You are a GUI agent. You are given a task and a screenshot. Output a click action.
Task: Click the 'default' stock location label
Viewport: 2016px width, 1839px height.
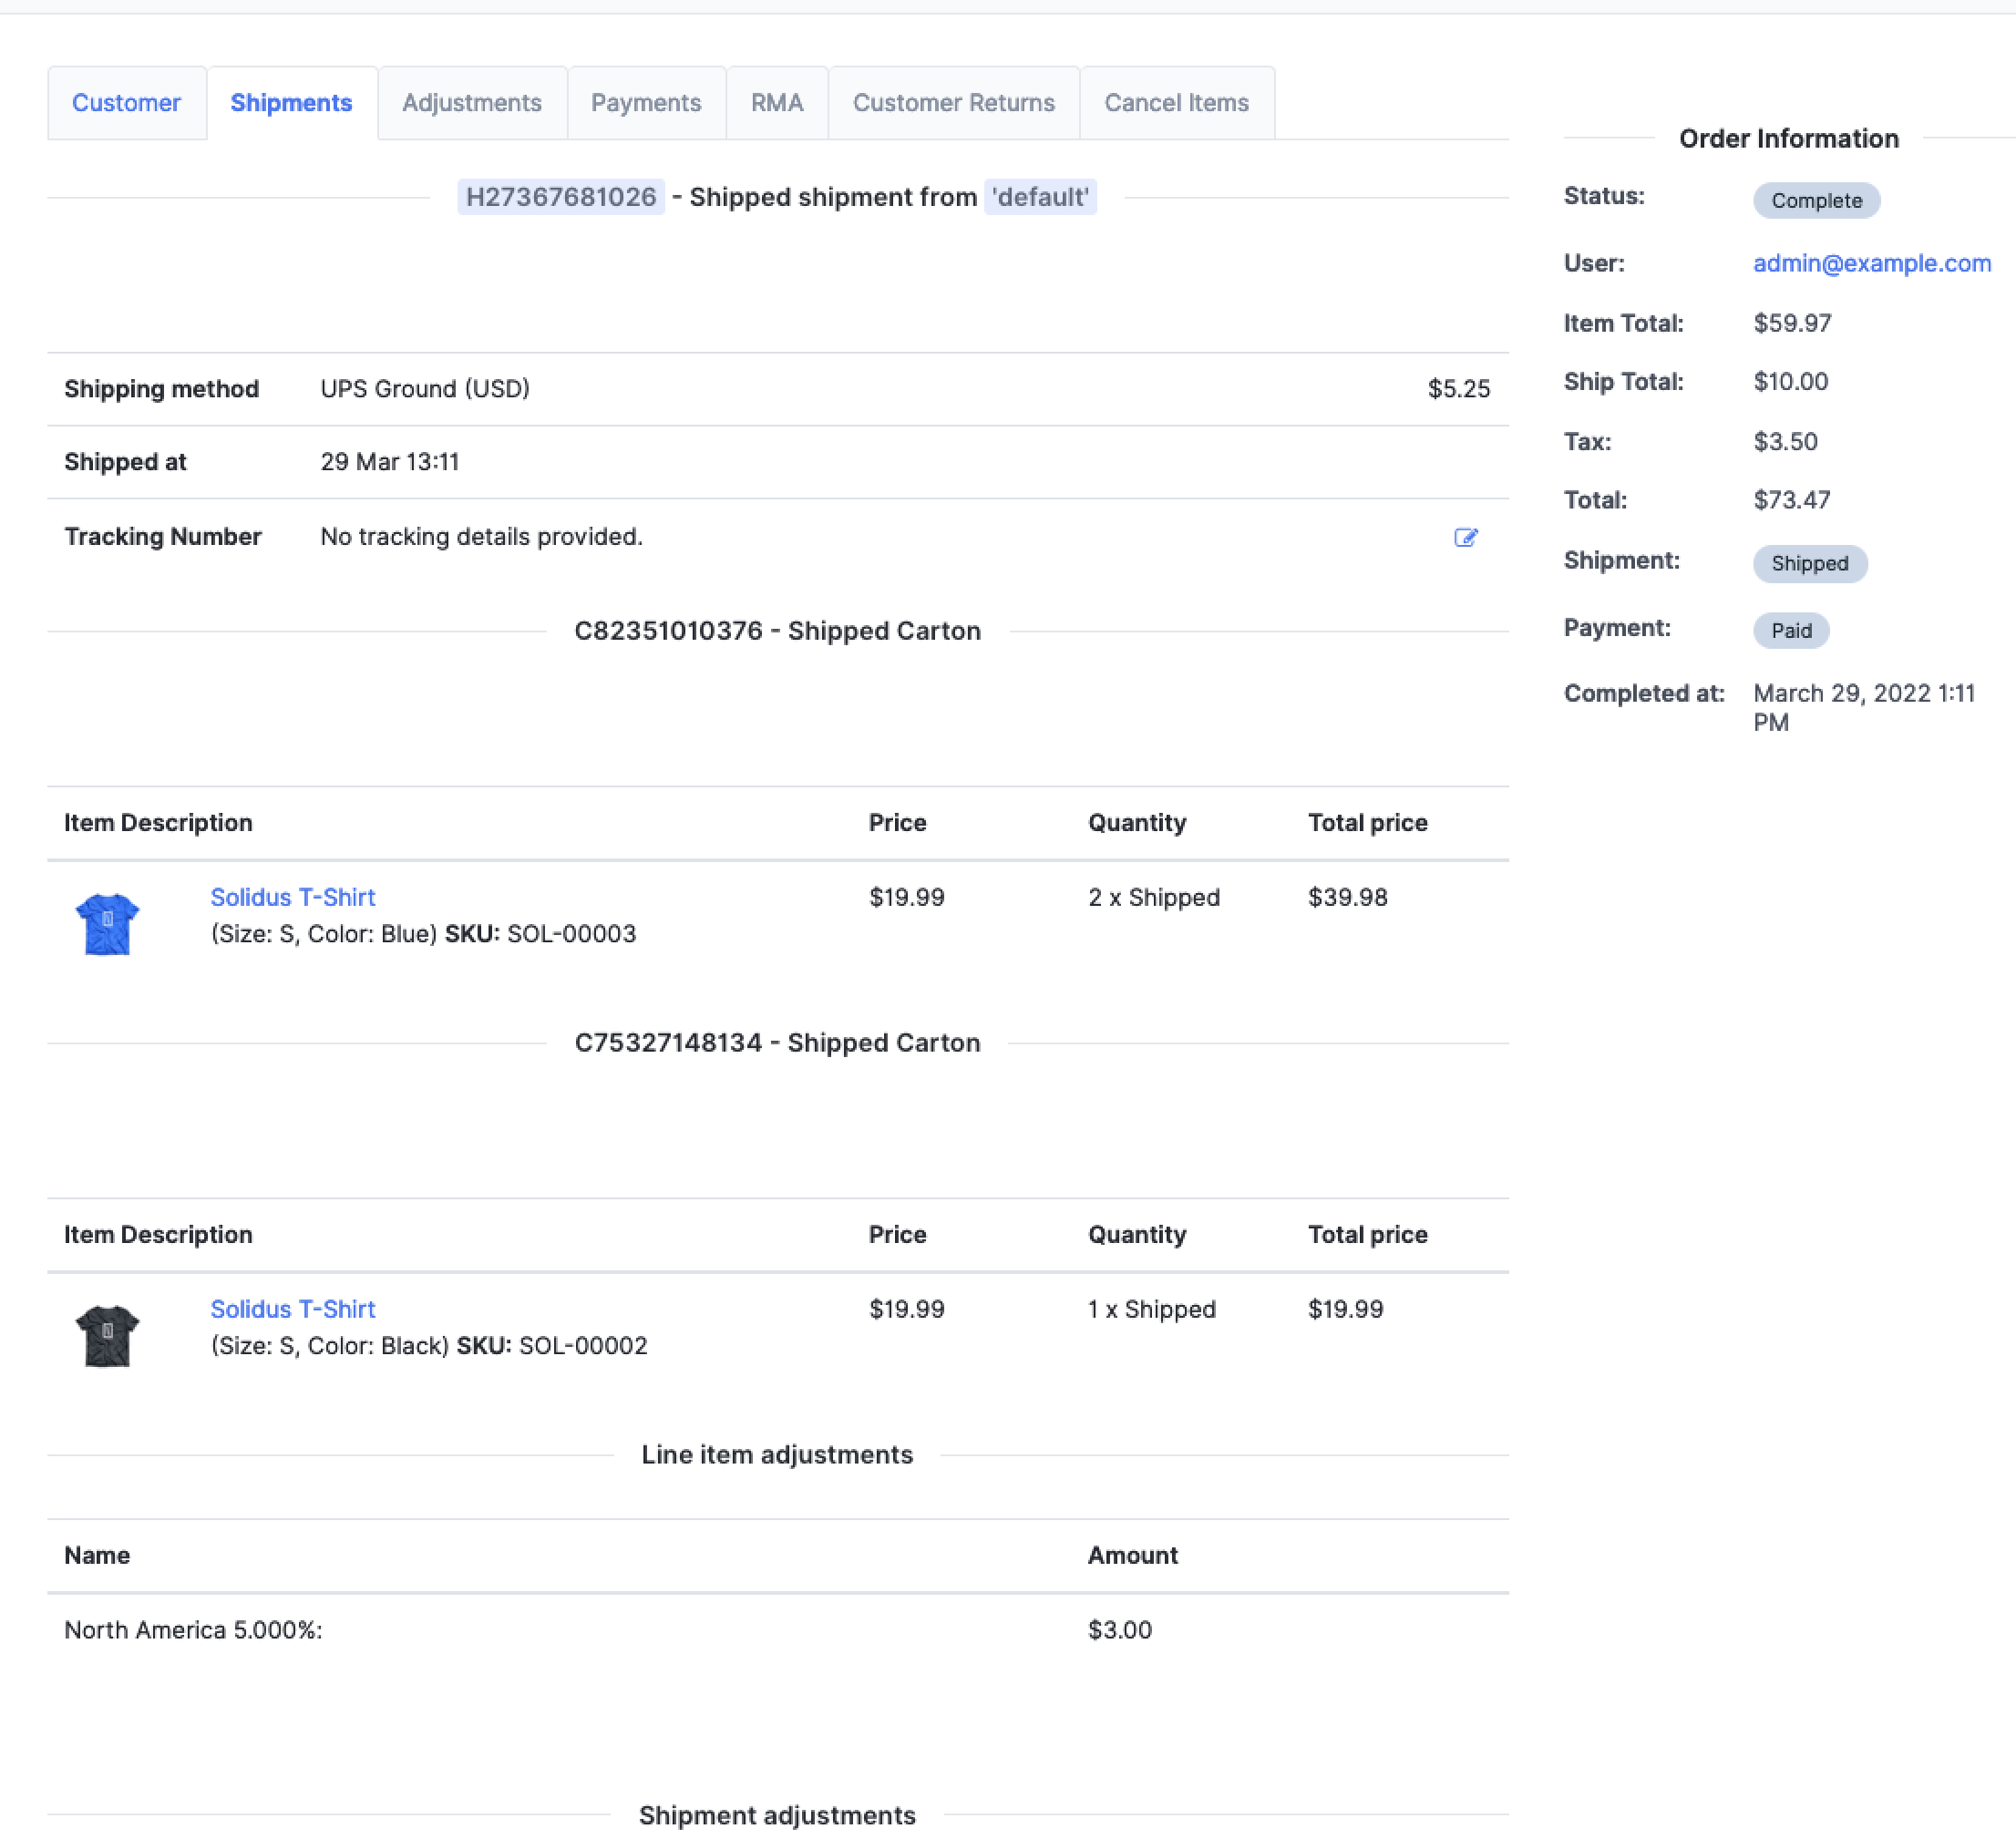click(x=1040, y=197)
